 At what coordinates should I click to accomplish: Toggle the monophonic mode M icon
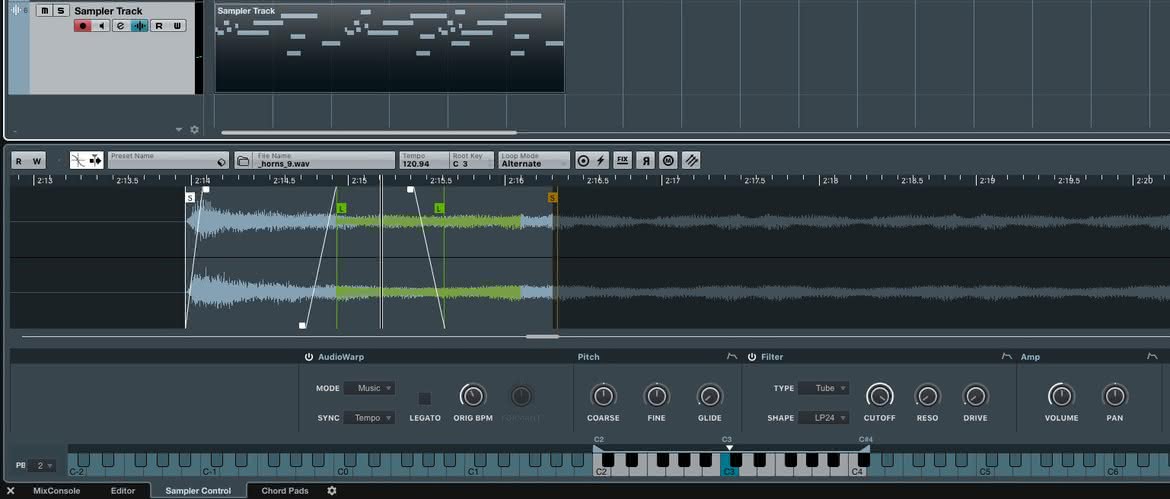pos(668,160)
